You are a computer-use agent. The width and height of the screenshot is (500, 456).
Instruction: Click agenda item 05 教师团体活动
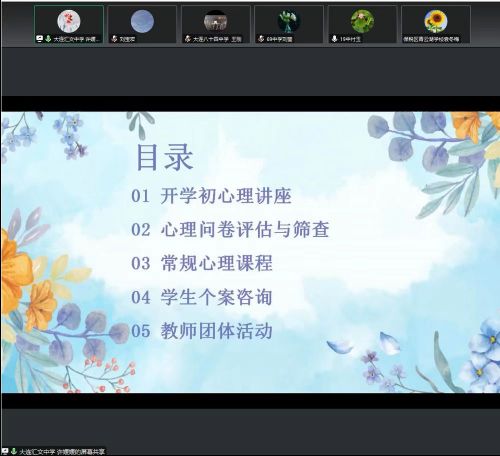[x=202, y=331]
